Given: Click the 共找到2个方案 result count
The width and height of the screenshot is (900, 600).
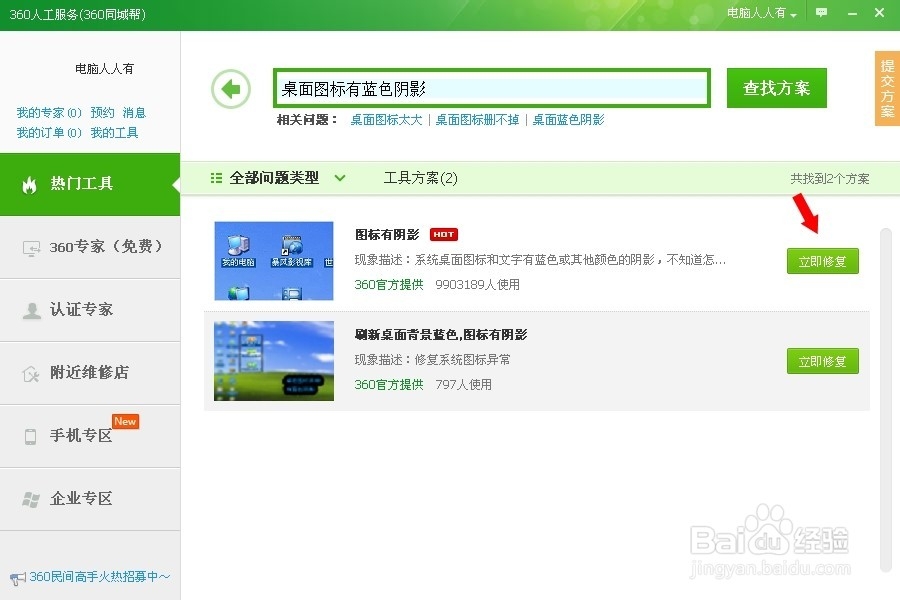Looking at the screenshot, I should (829, 179).
